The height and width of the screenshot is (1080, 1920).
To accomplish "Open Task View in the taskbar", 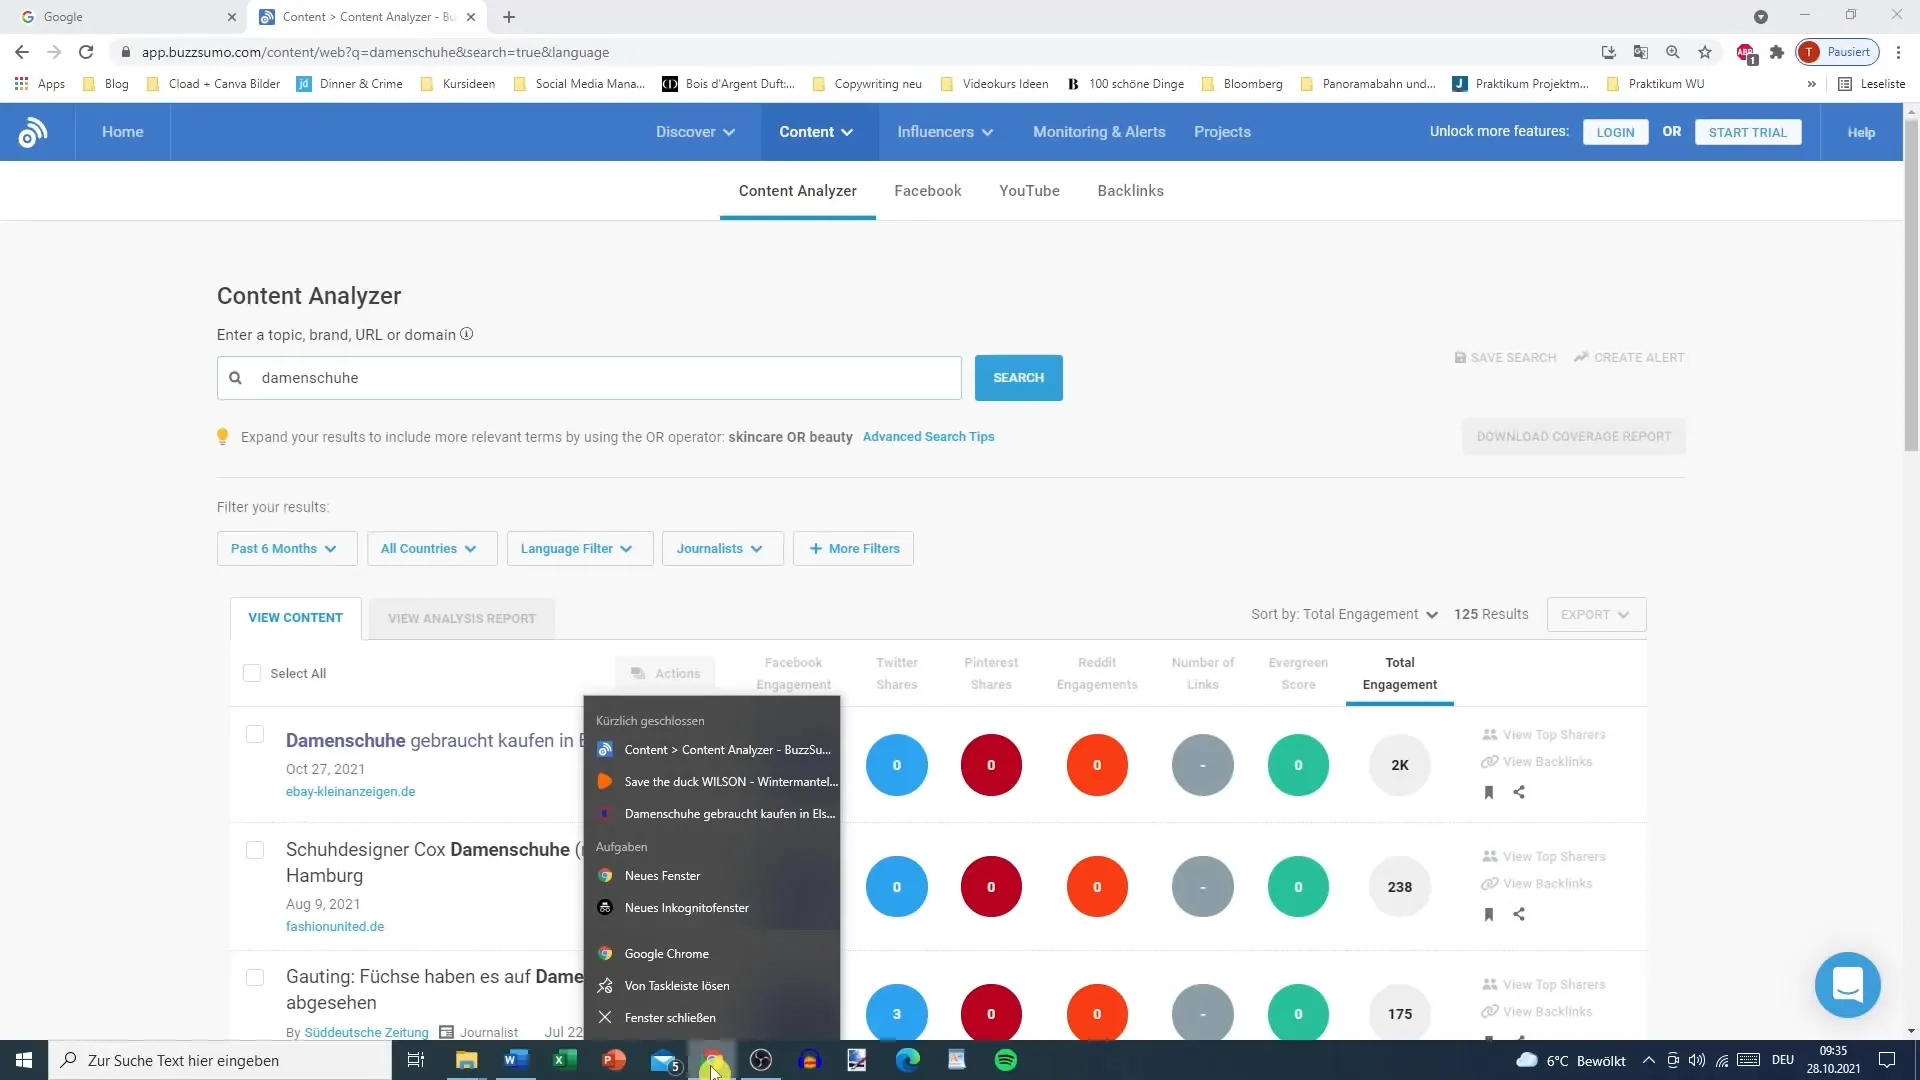I will (416, 1060).
